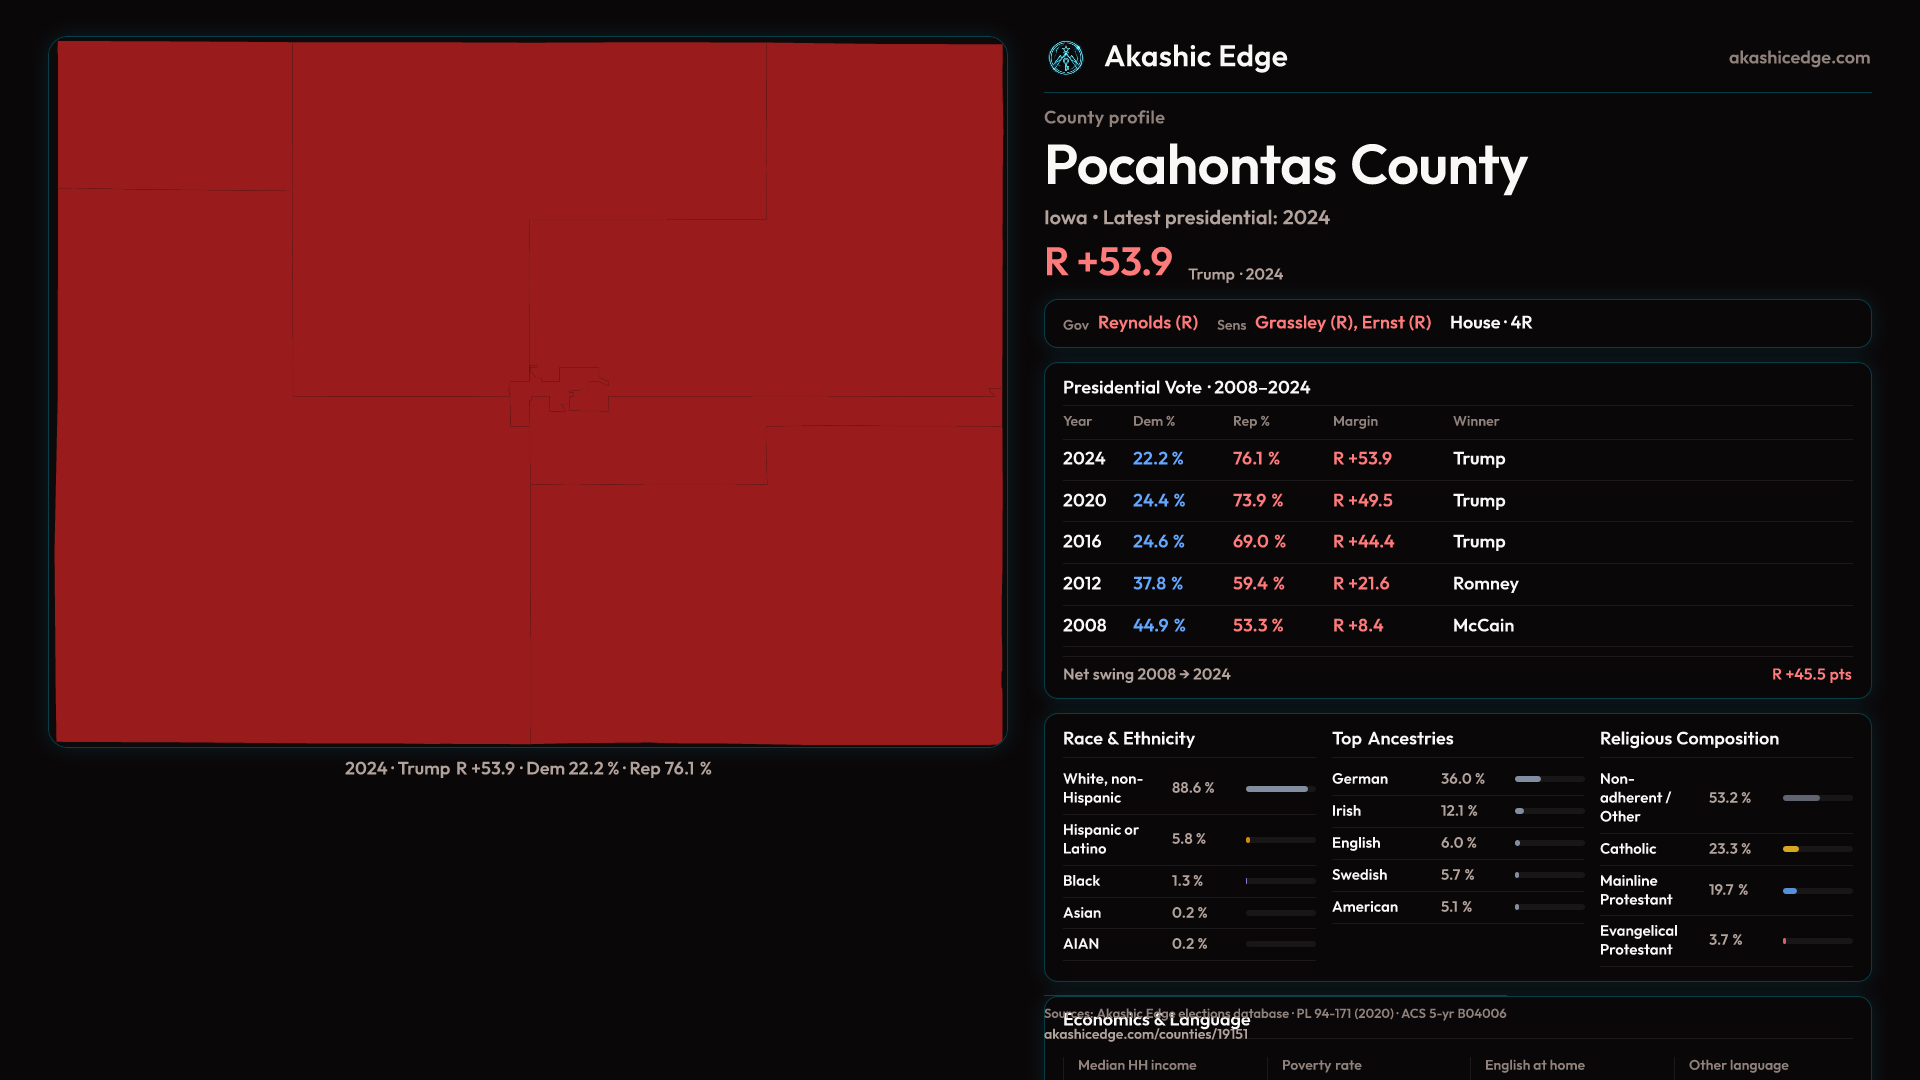Screen dimensions: 1920x1080
Task: Click the Net swing R +45.5 pts value
Action: (x=1810, y=675)
